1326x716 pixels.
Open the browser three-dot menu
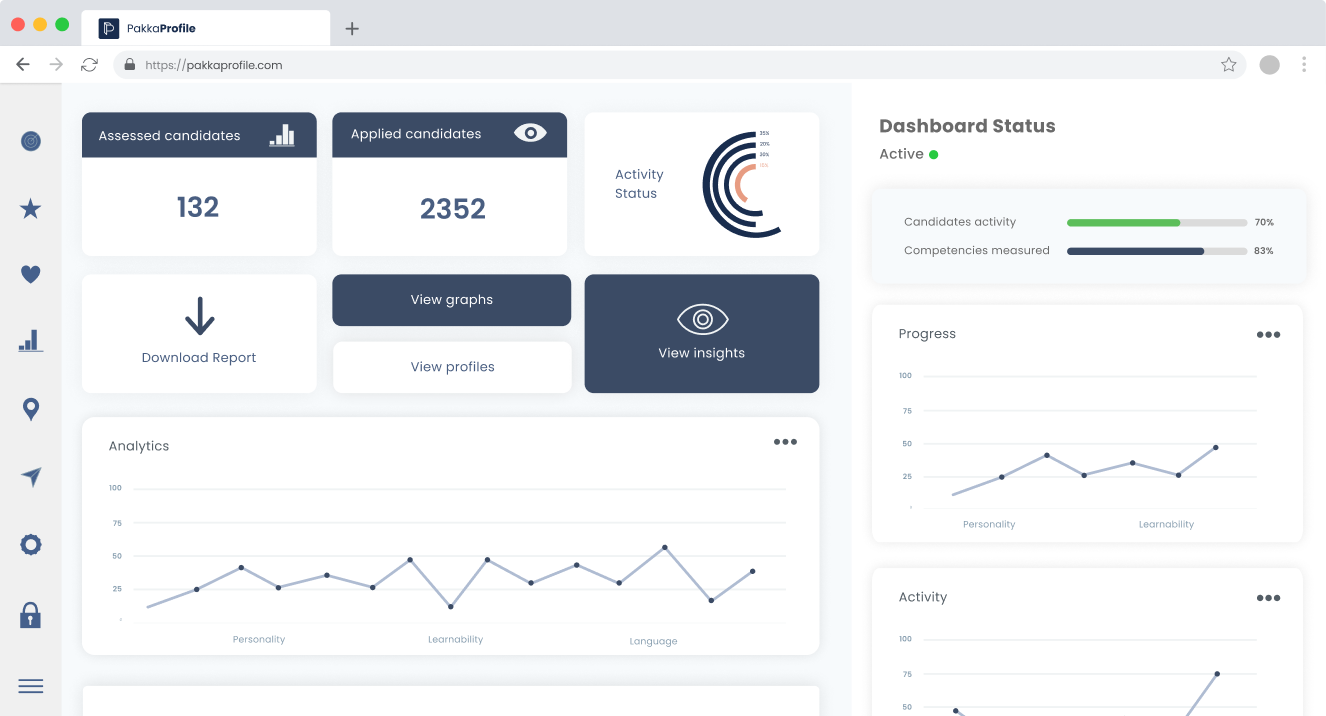pos(1304,65)
